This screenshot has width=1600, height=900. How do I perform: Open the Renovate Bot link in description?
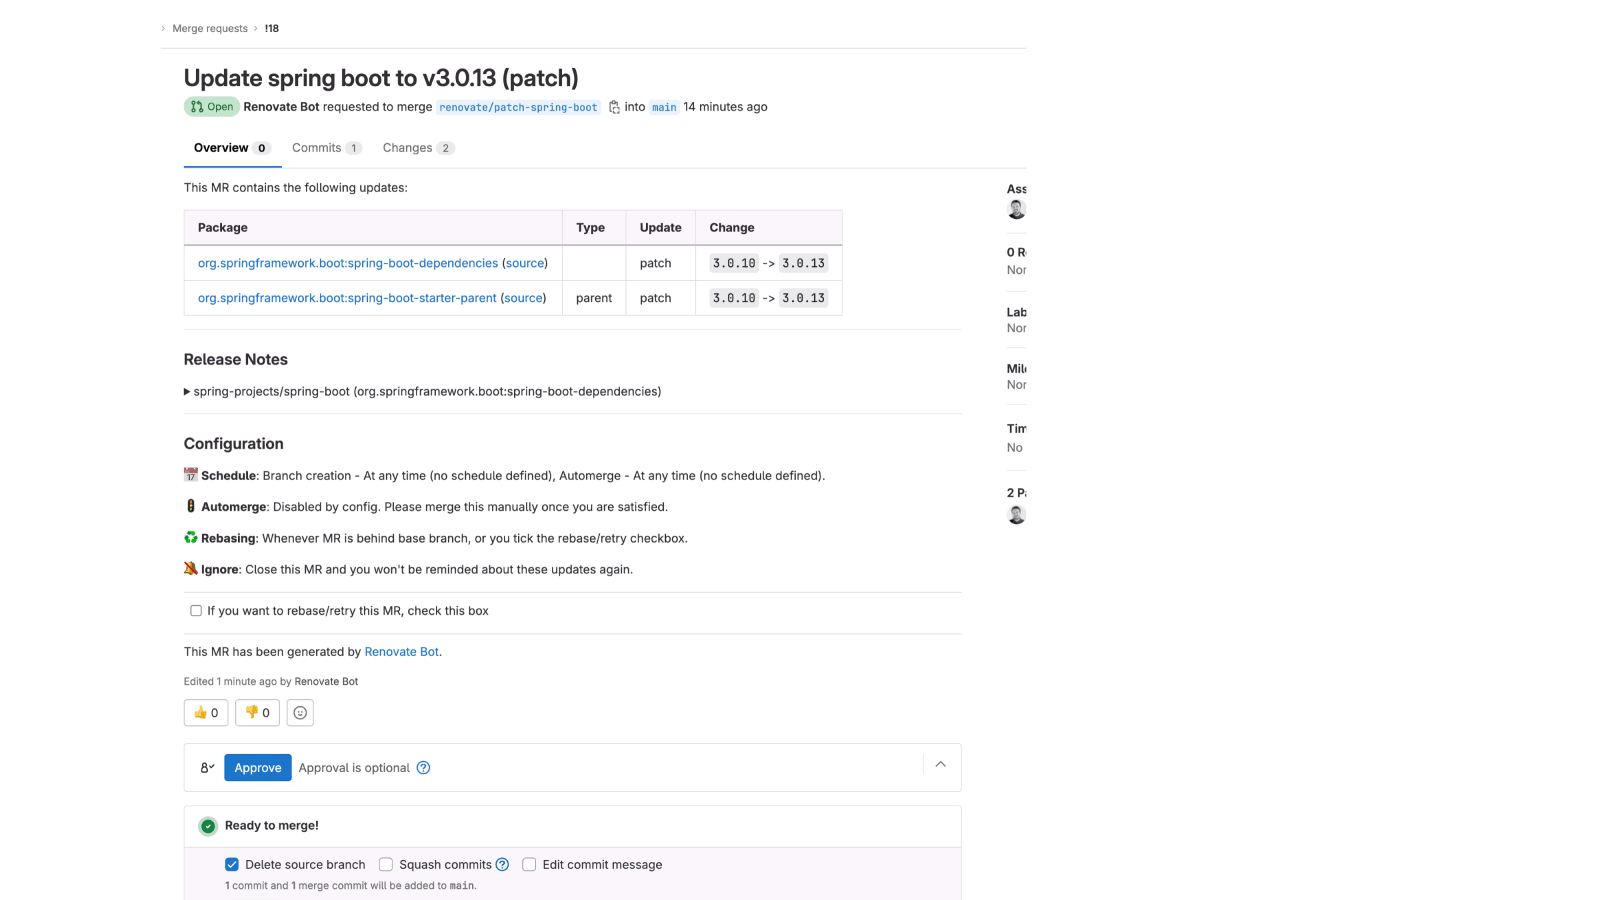click(402, 652)
